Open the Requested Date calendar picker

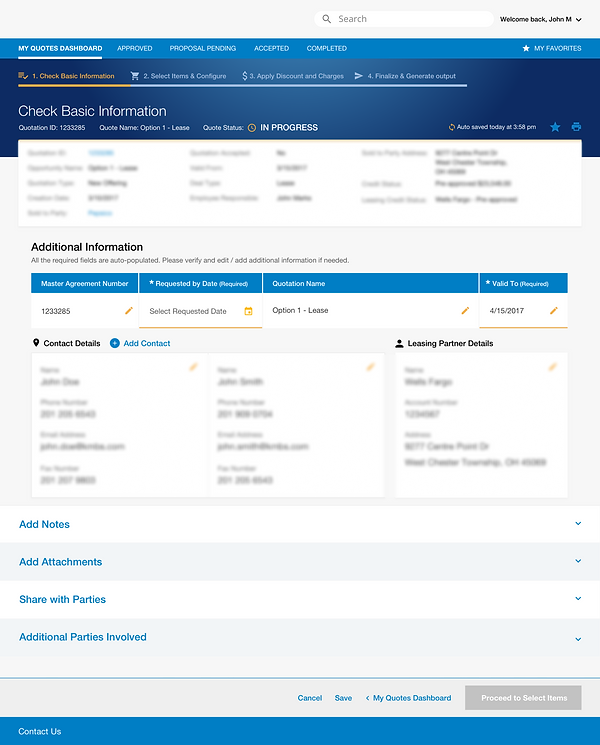[248, 311]
